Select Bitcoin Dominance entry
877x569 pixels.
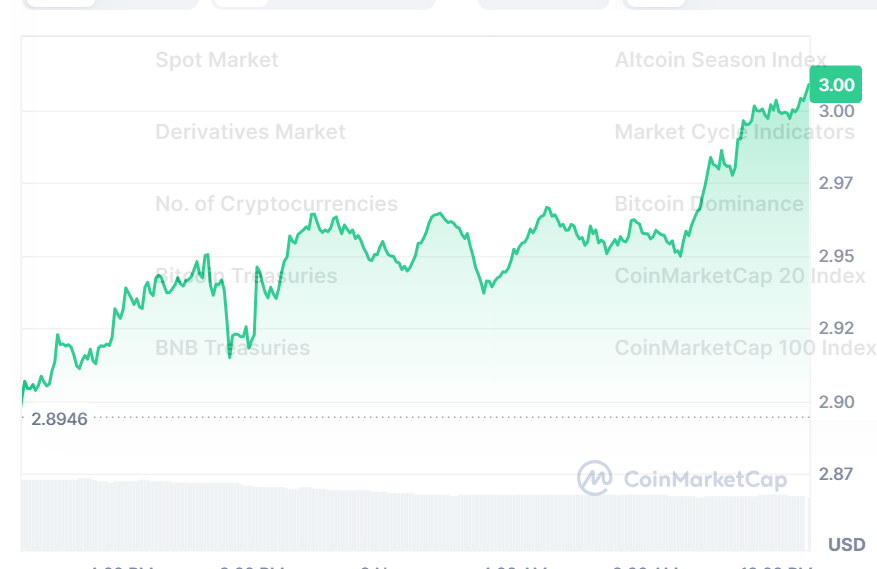coord(708,204)
